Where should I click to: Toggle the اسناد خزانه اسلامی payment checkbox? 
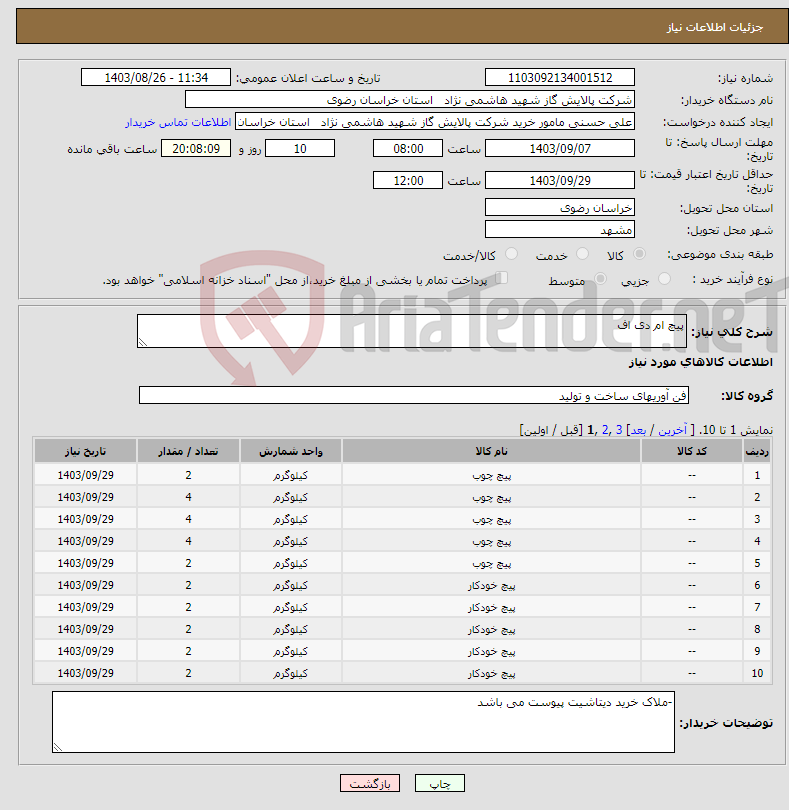point(501,278)
